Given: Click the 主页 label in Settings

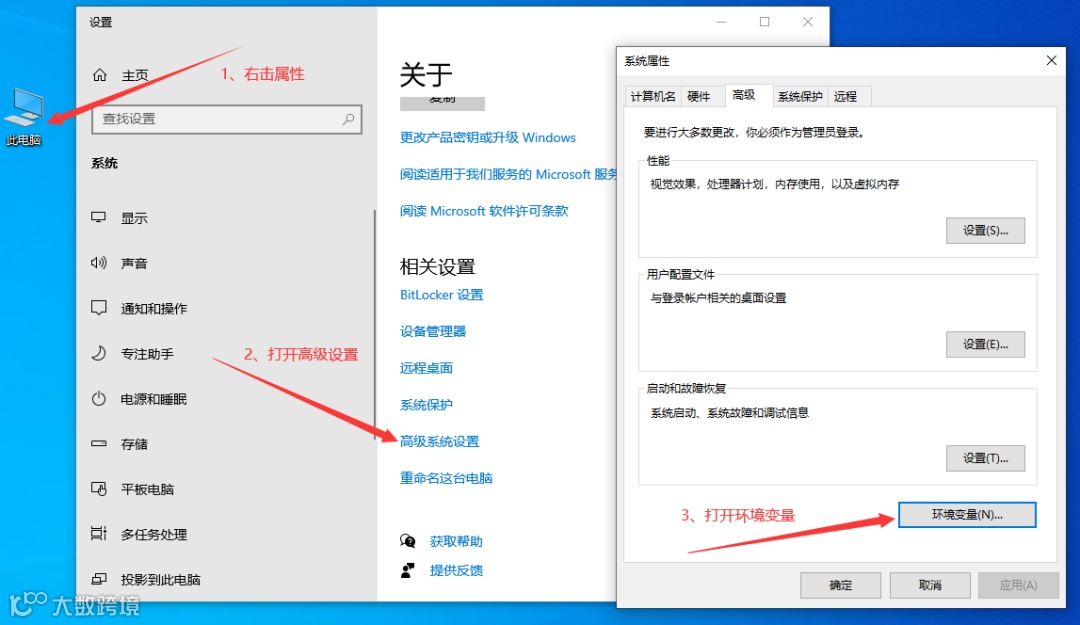Looking at the screenshot, I should [135, 75].
